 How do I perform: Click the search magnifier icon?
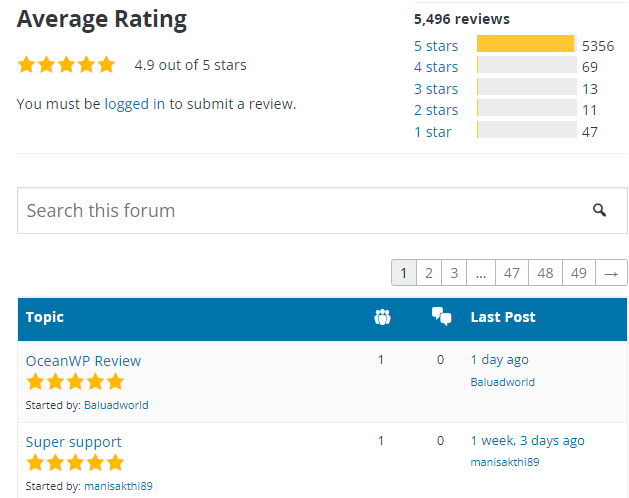point(599,210)
